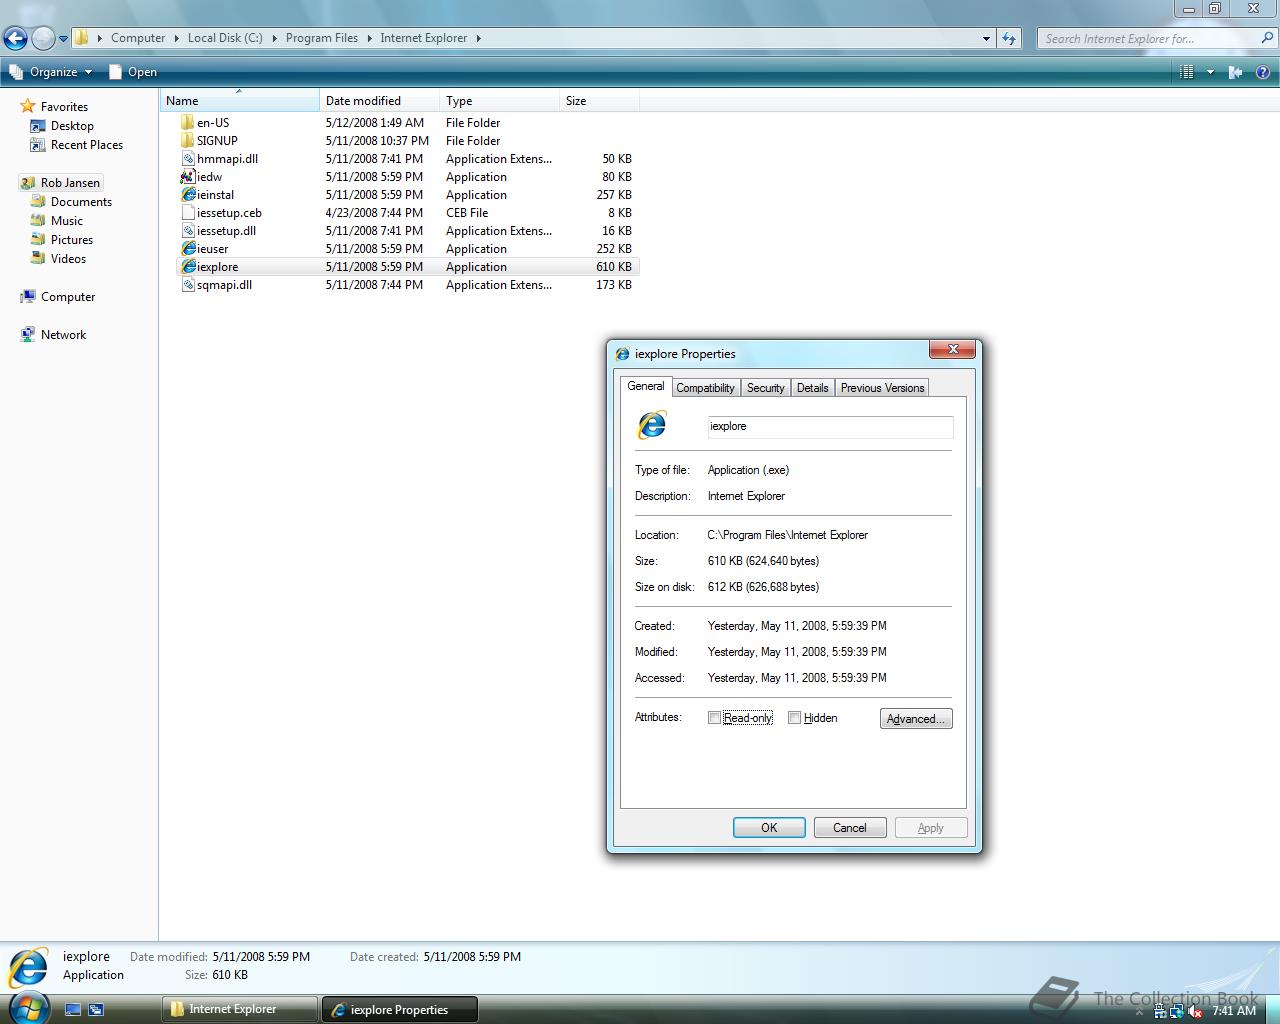Sort by the Type column header
This screenshot has height=1024, width=1280.
point(499,101)
